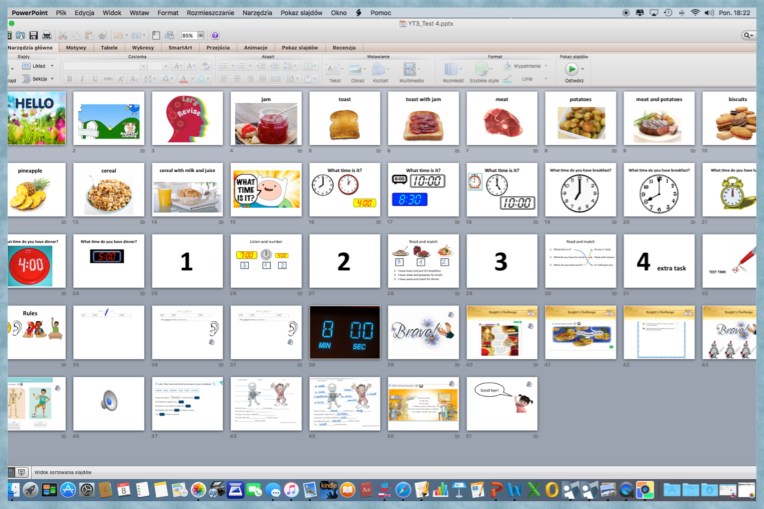The image size is (764, 509).
Task: Select the 8 MIN 00 SEC timer slide
Action: (344, 332)
